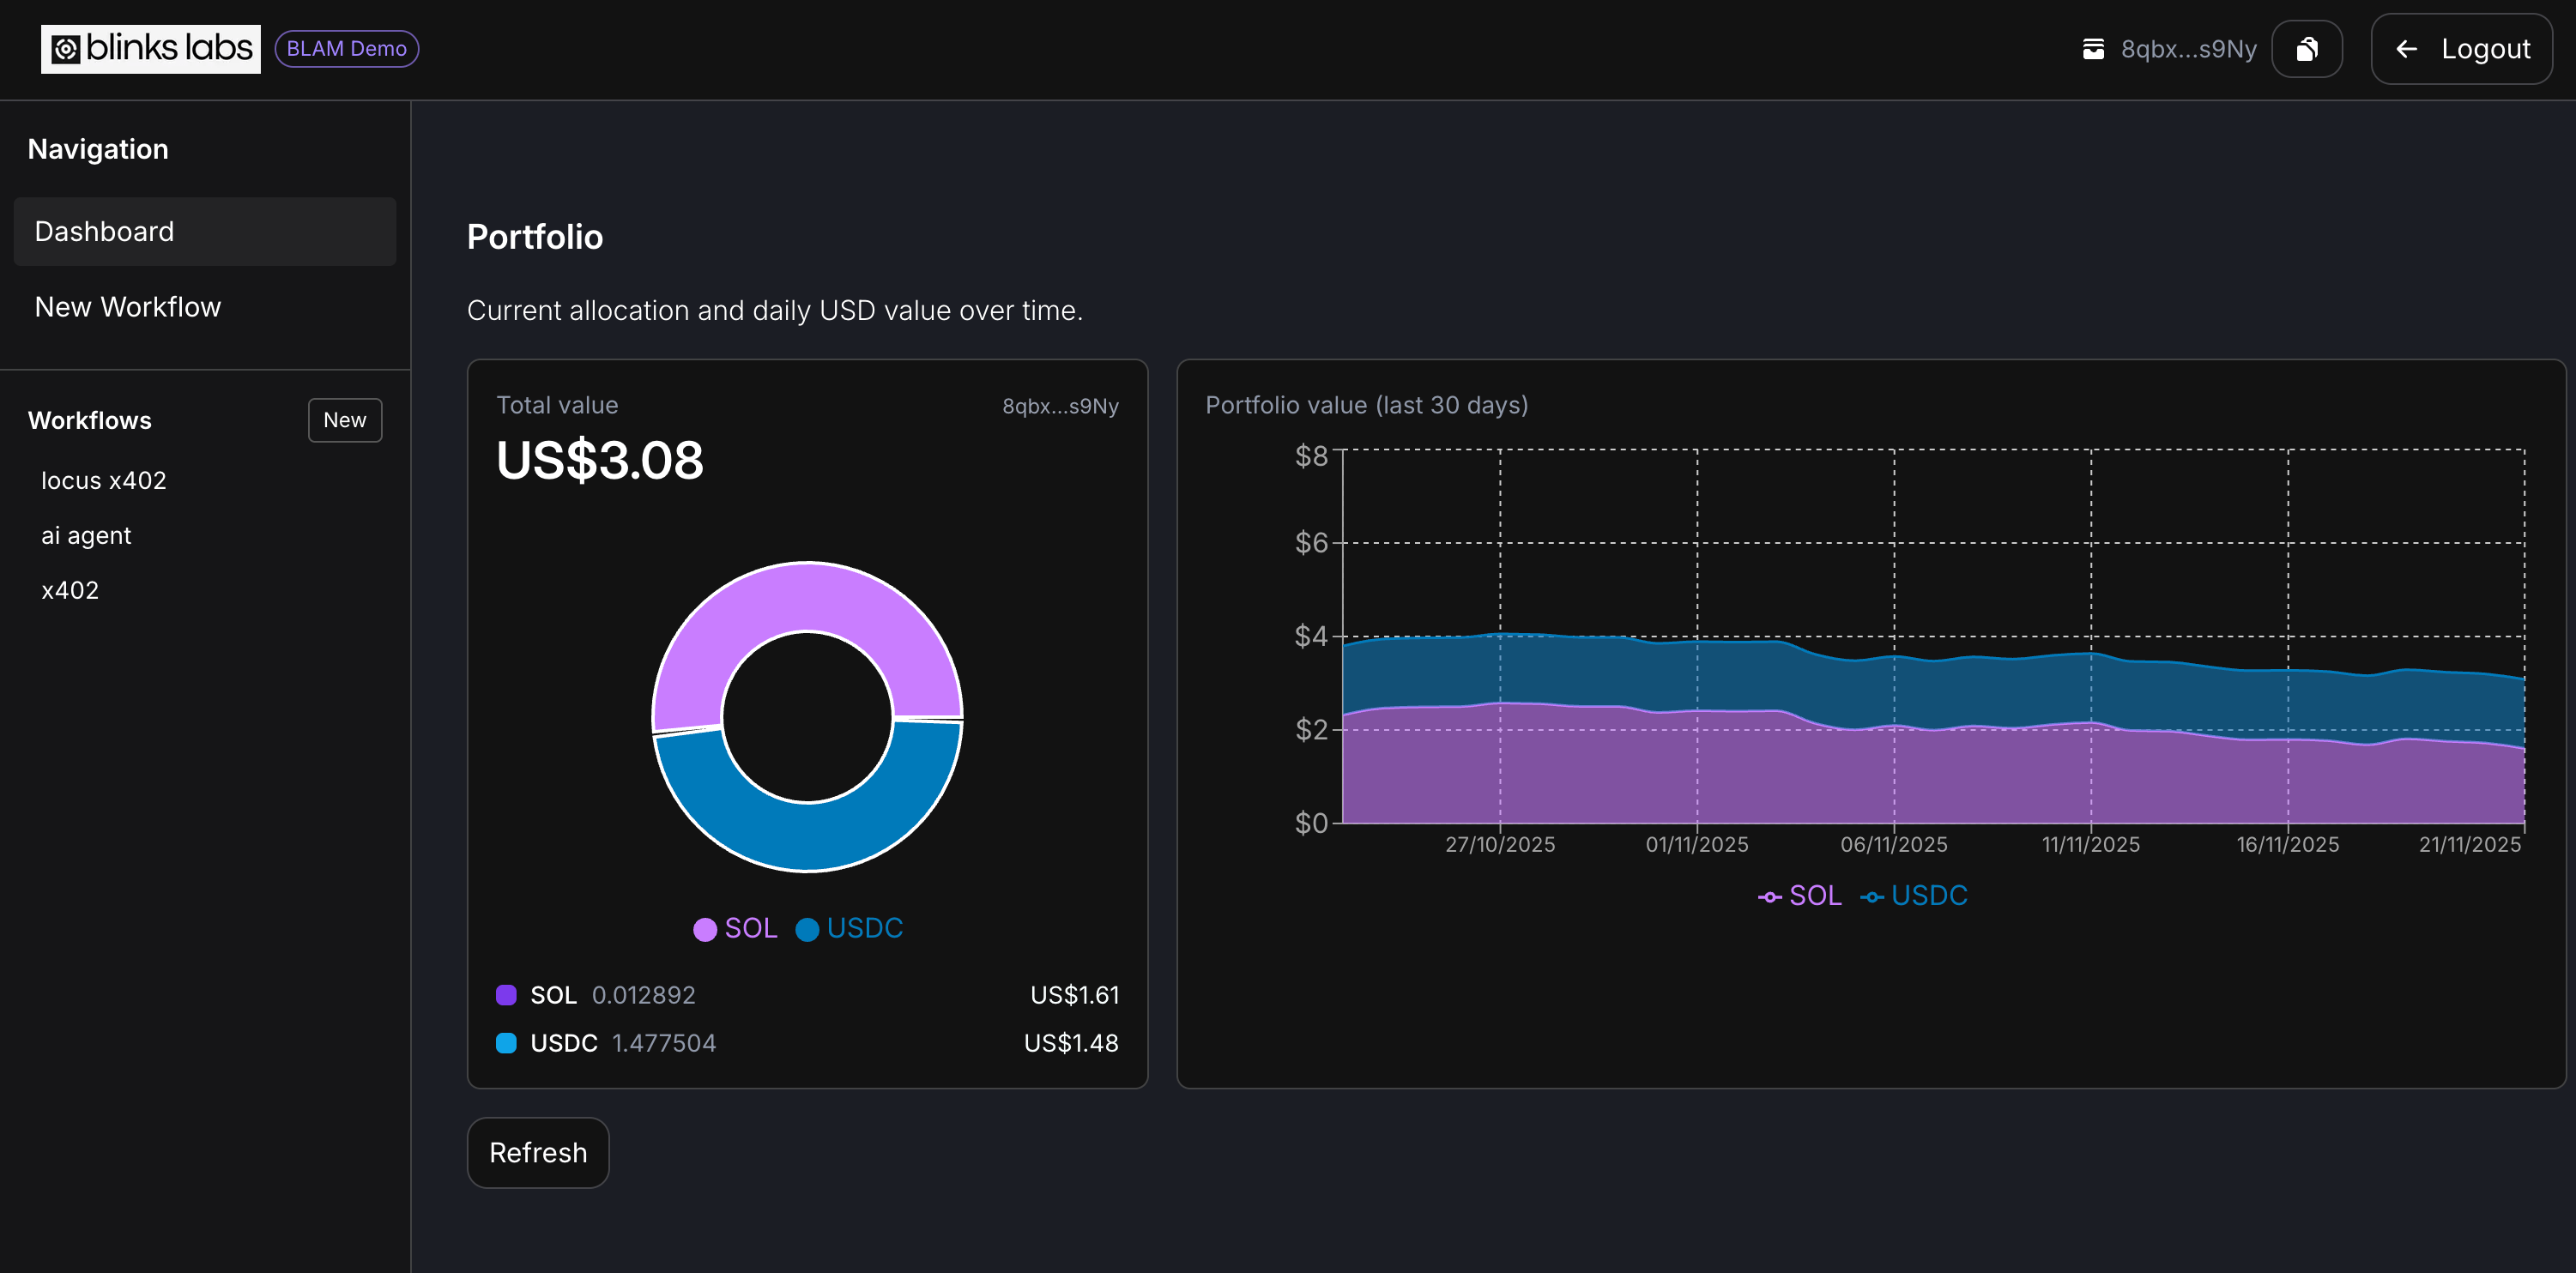The width and height of the screenshot is (2576, 1273).
Task: Click the BLAM Demo badge
Action: tap(346, 48)
